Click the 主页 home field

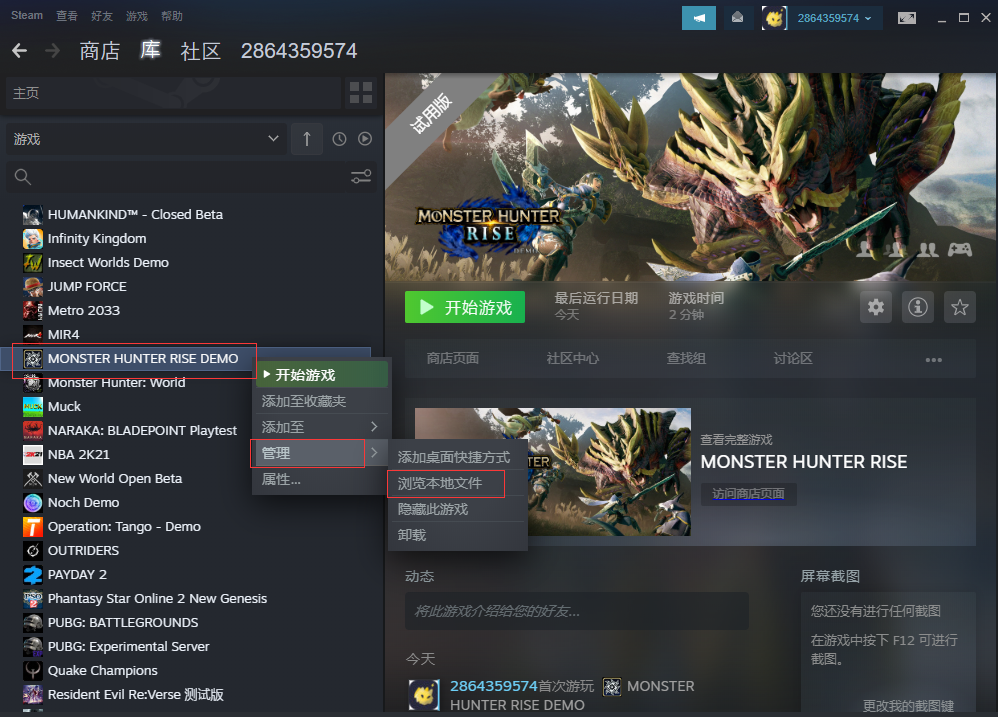click(173, 93)
